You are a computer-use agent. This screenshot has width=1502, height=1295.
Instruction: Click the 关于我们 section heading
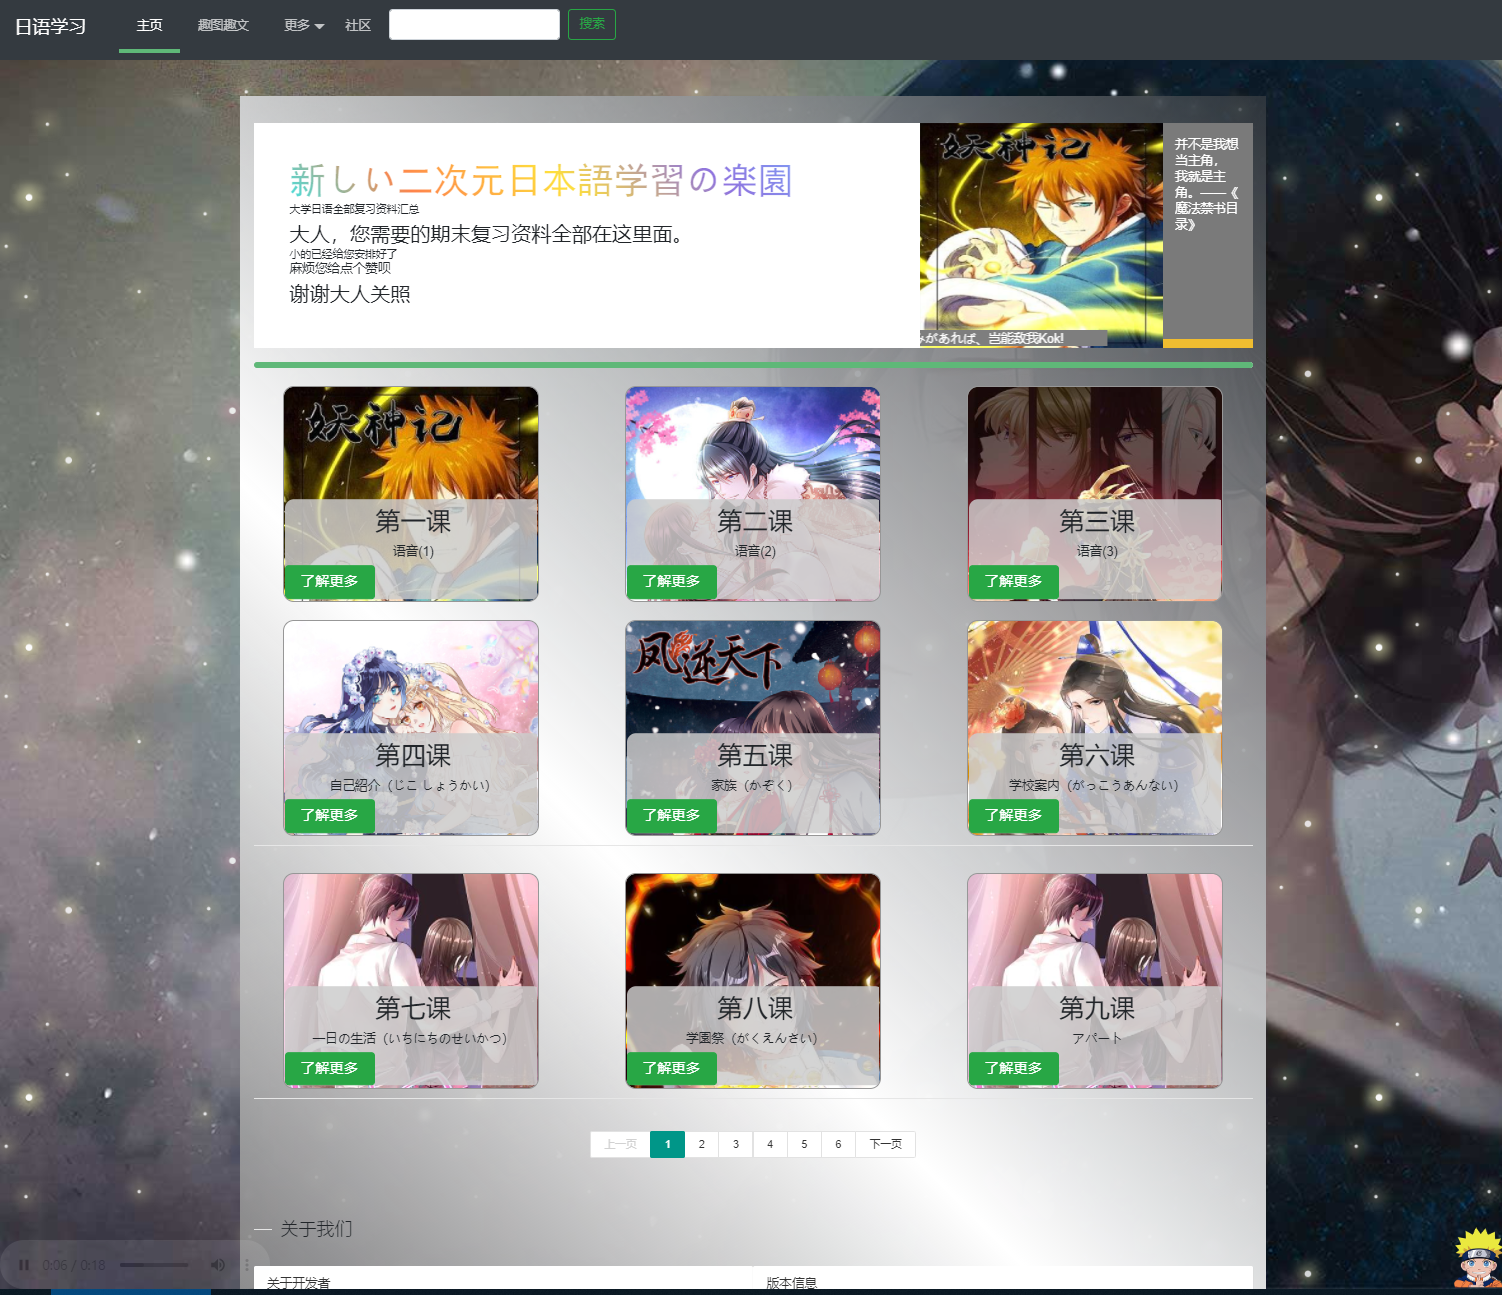coord(316,1229)
